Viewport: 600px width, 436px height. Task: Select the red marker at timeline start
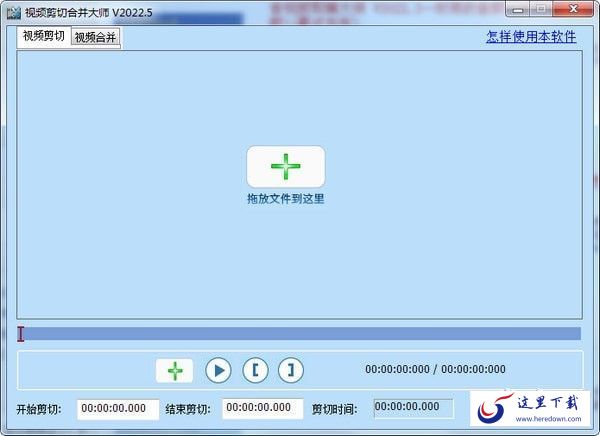[x=21, y=334]
